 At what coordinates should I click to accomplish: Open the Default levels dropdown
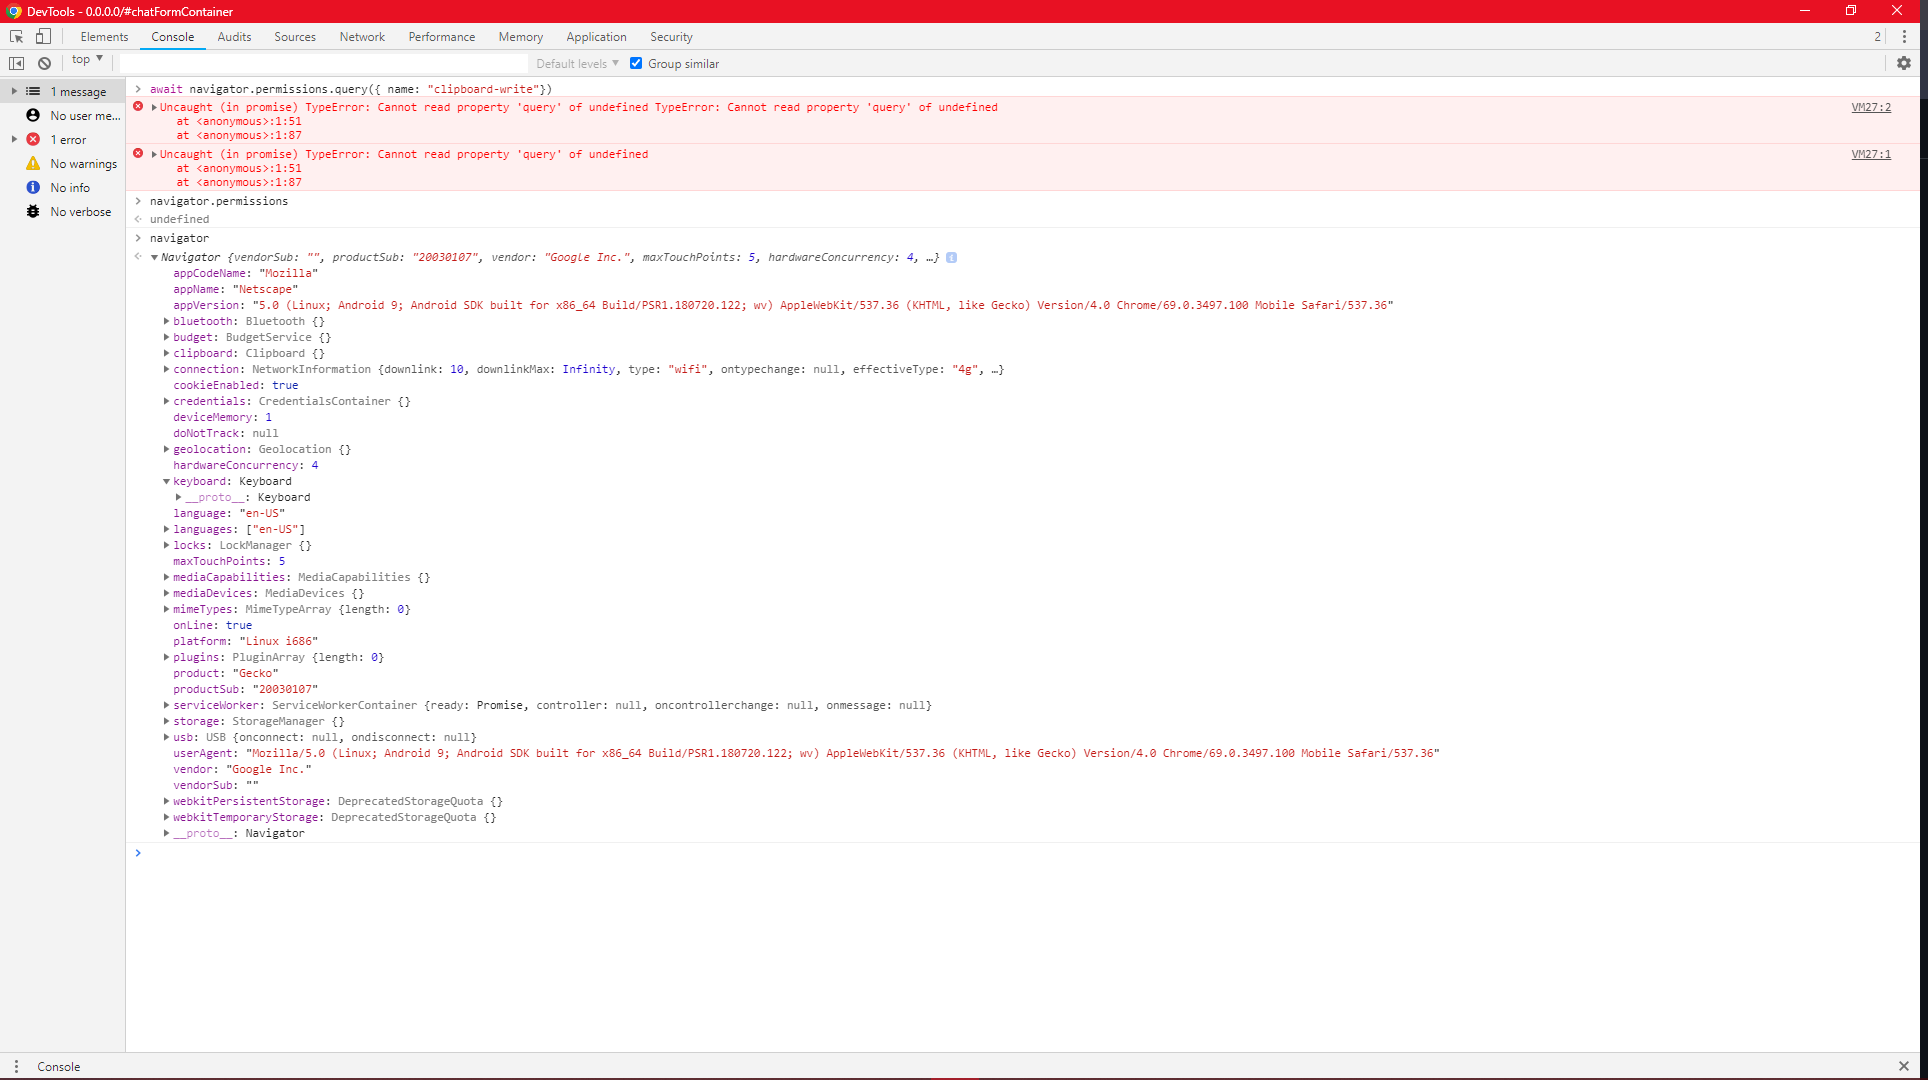(575, 62)
